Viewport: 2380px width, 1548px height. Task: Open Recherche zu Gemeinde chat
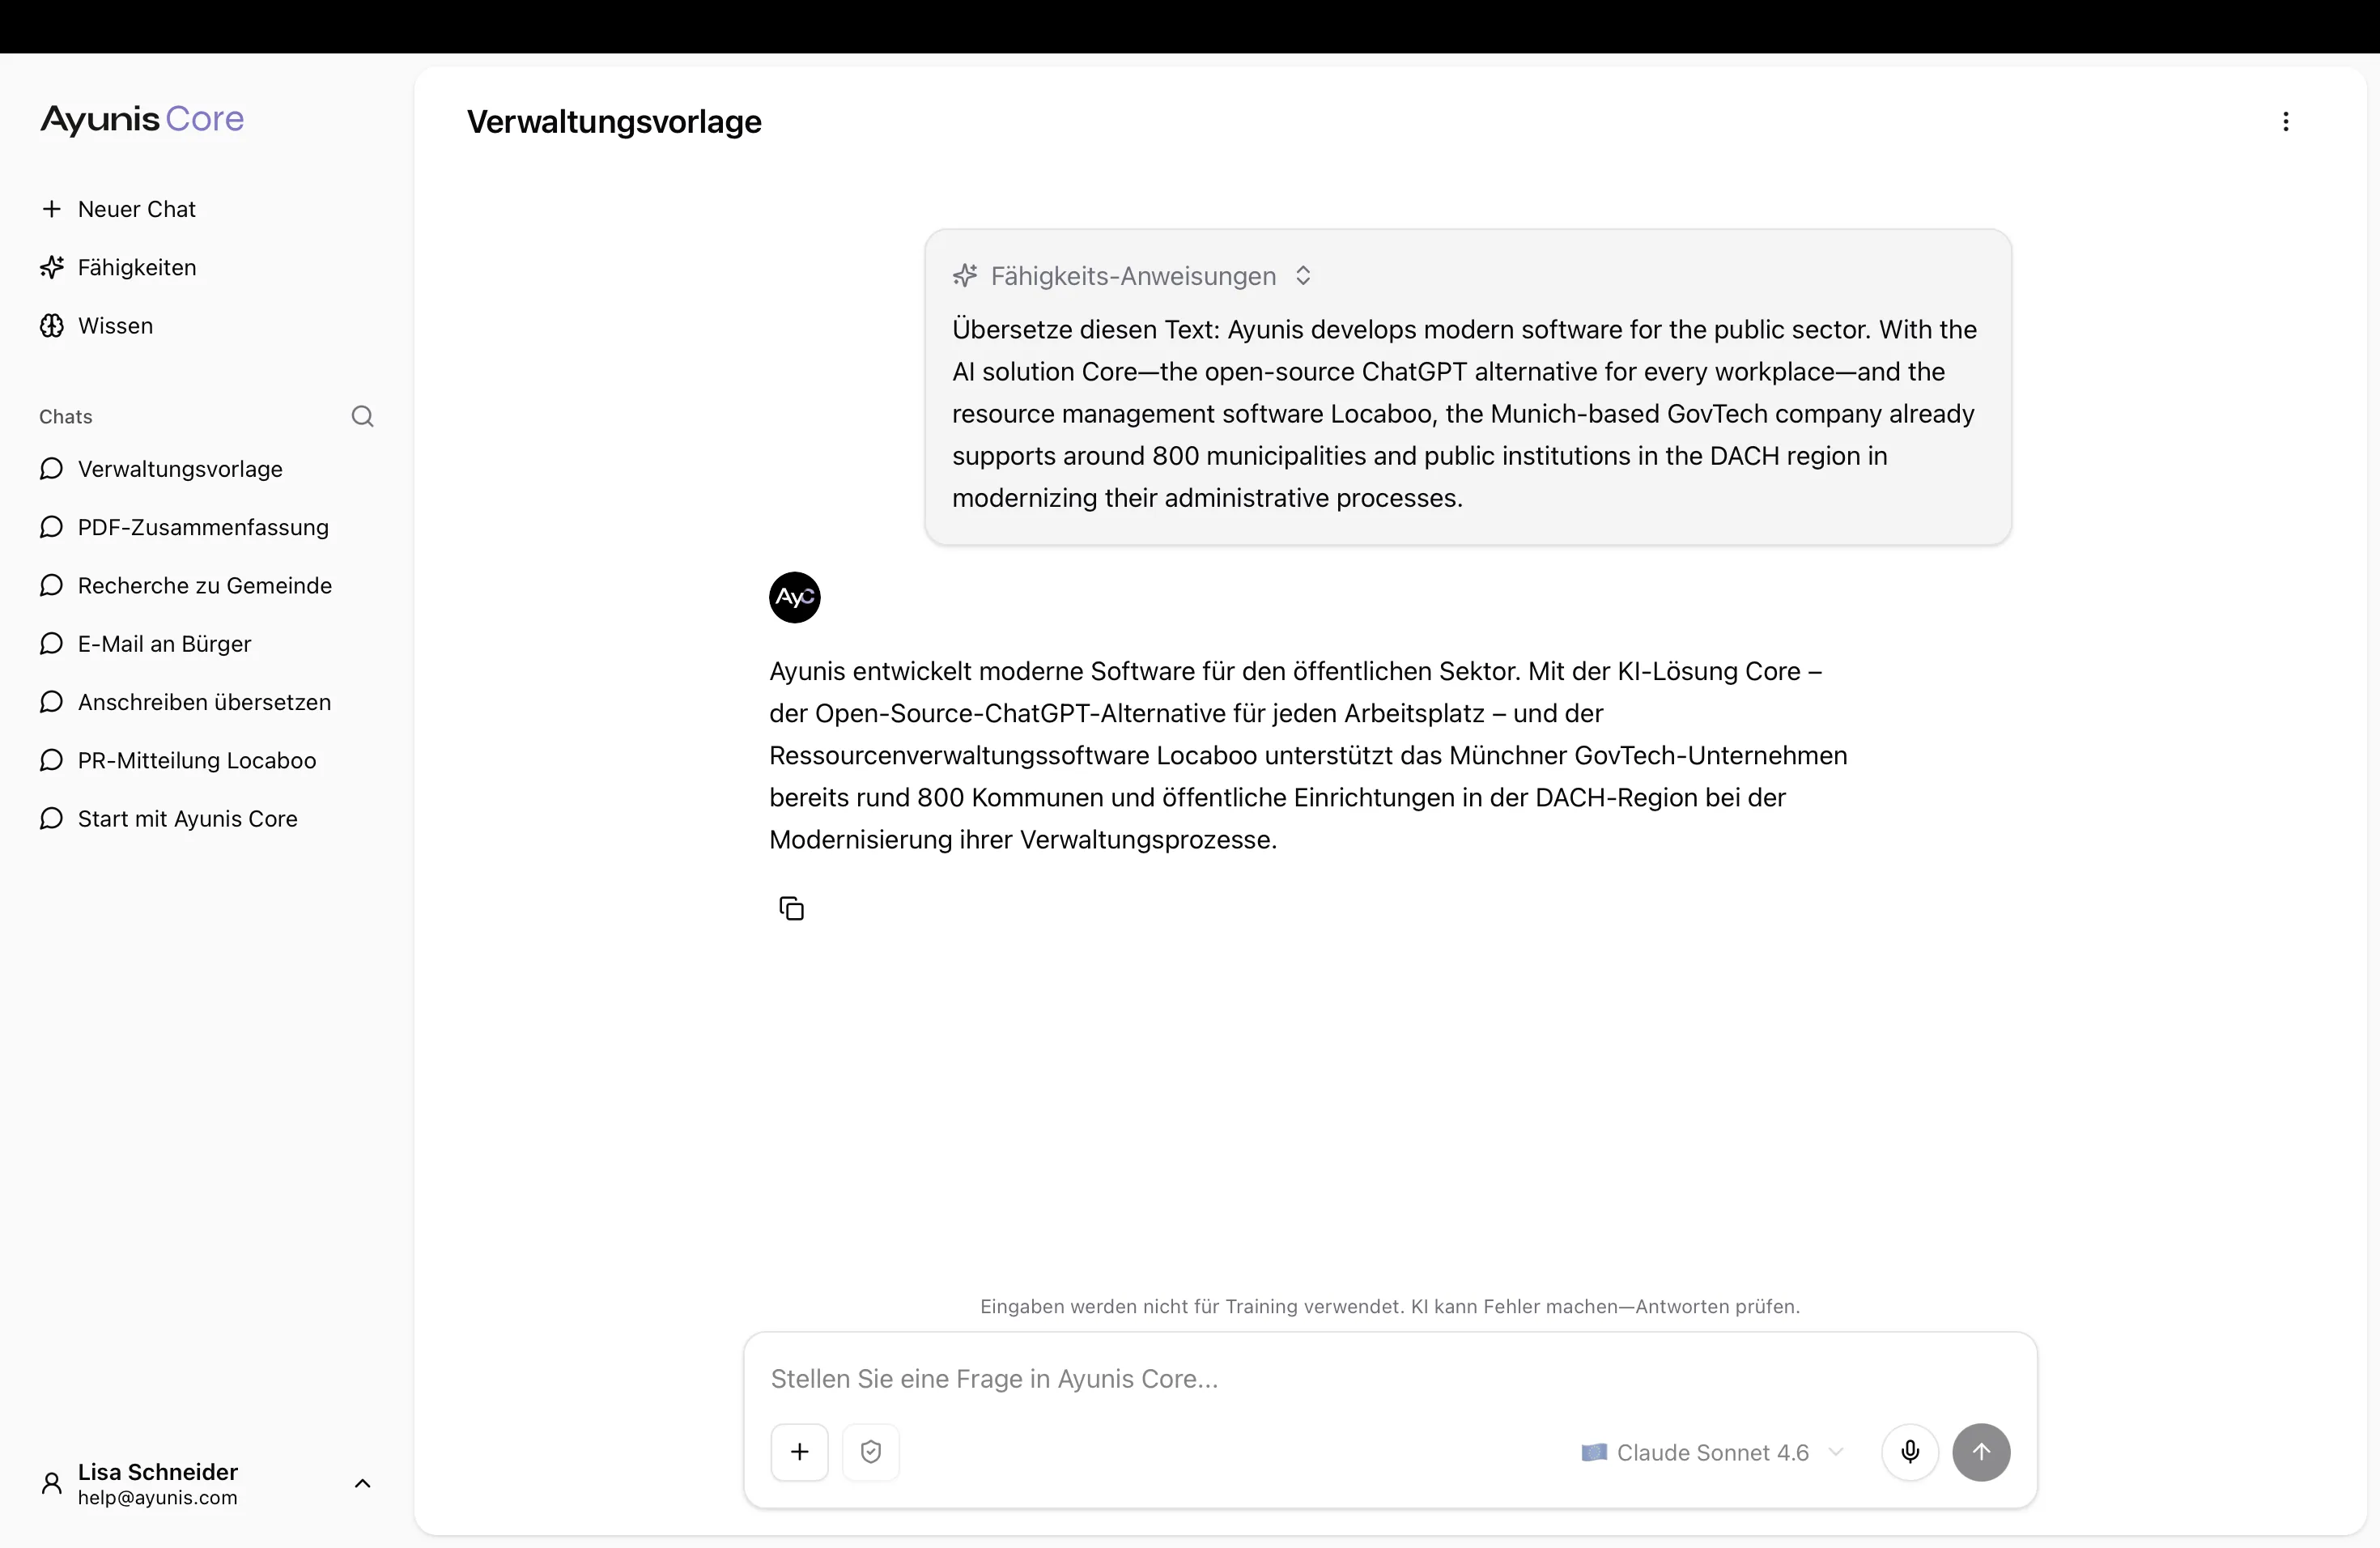204,585
